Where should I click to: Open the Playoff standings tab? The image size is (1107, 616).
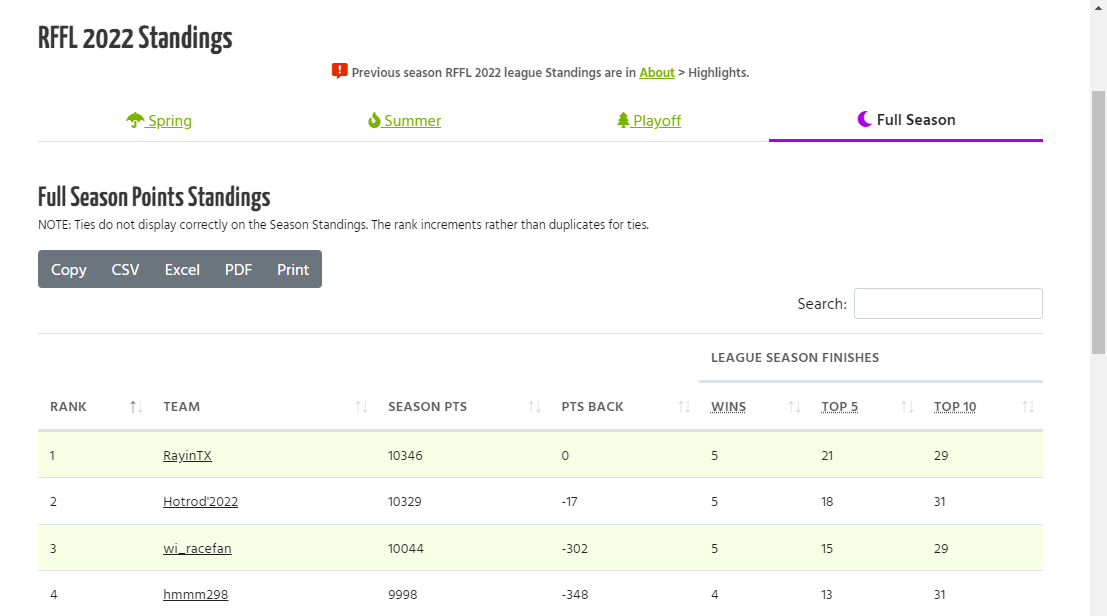point(657,120)
